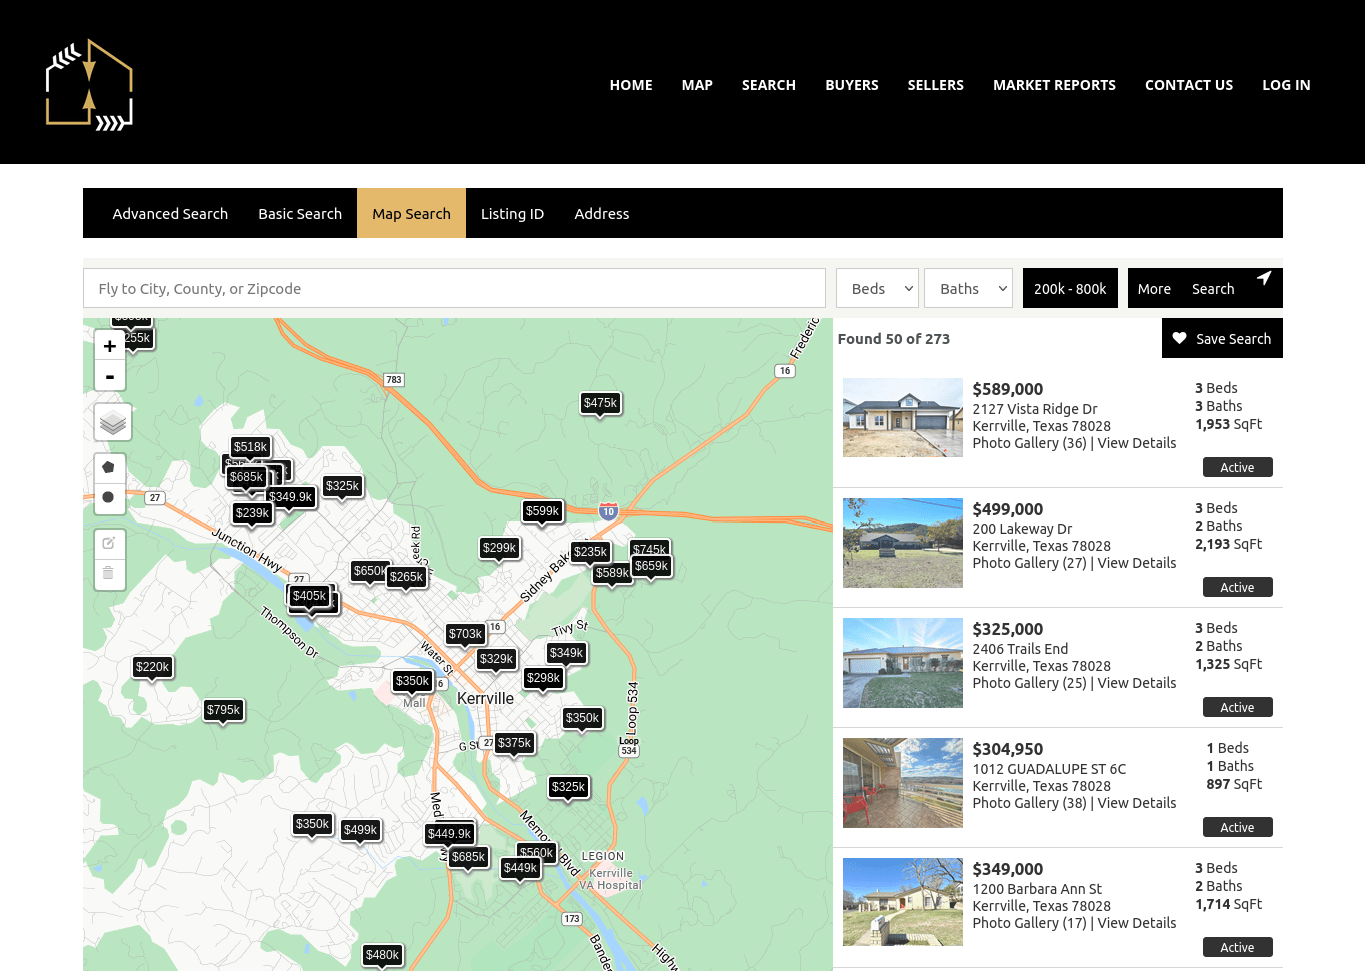Open MARKET REPORTS in the navigation

click(x=1054, y=85)
